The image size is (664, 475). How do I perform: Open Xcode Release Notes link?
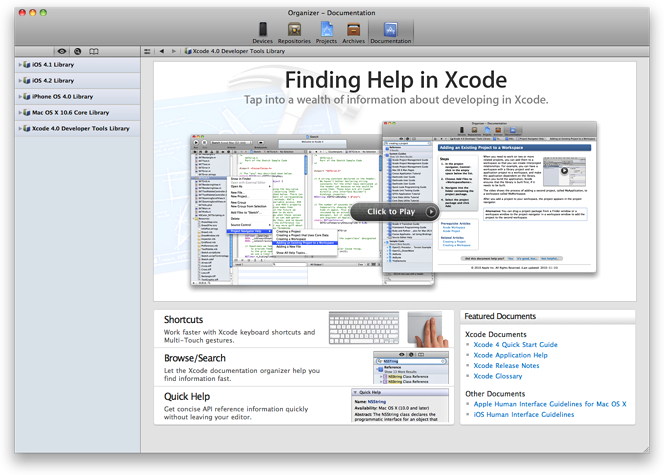[506, 366]
